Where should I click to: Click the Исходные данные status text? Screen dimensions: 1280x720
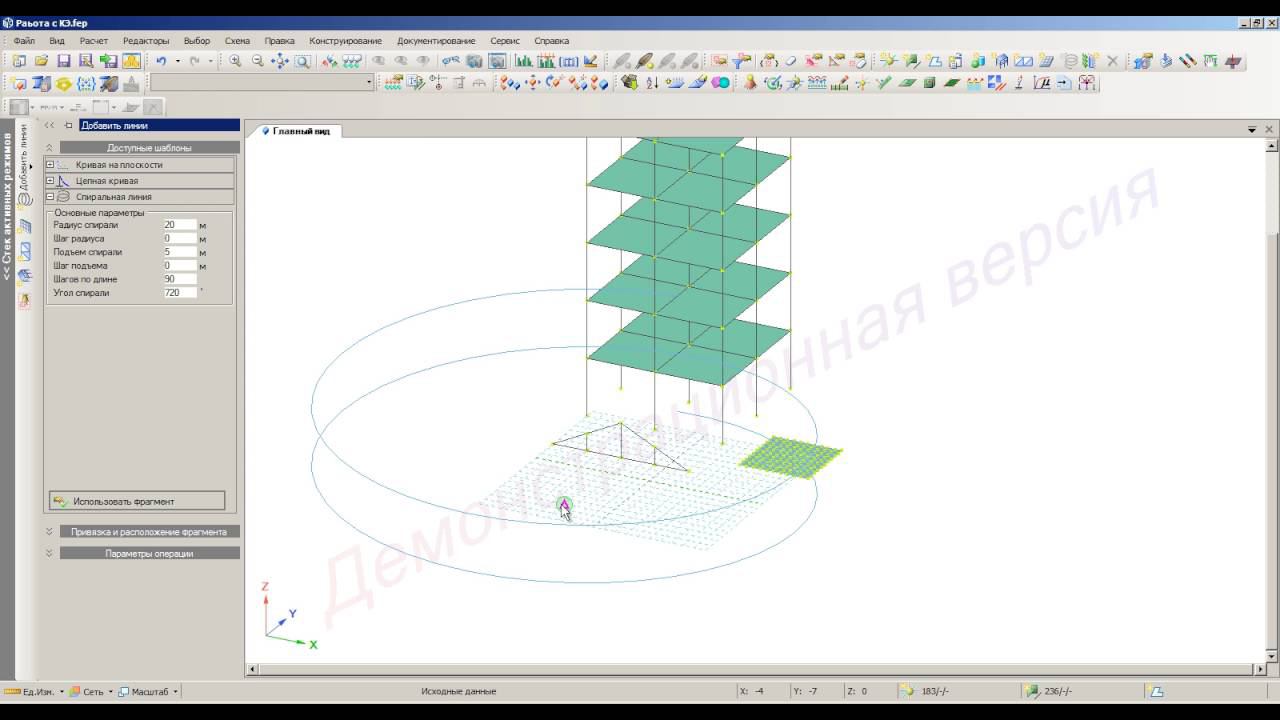click(458, 691)
